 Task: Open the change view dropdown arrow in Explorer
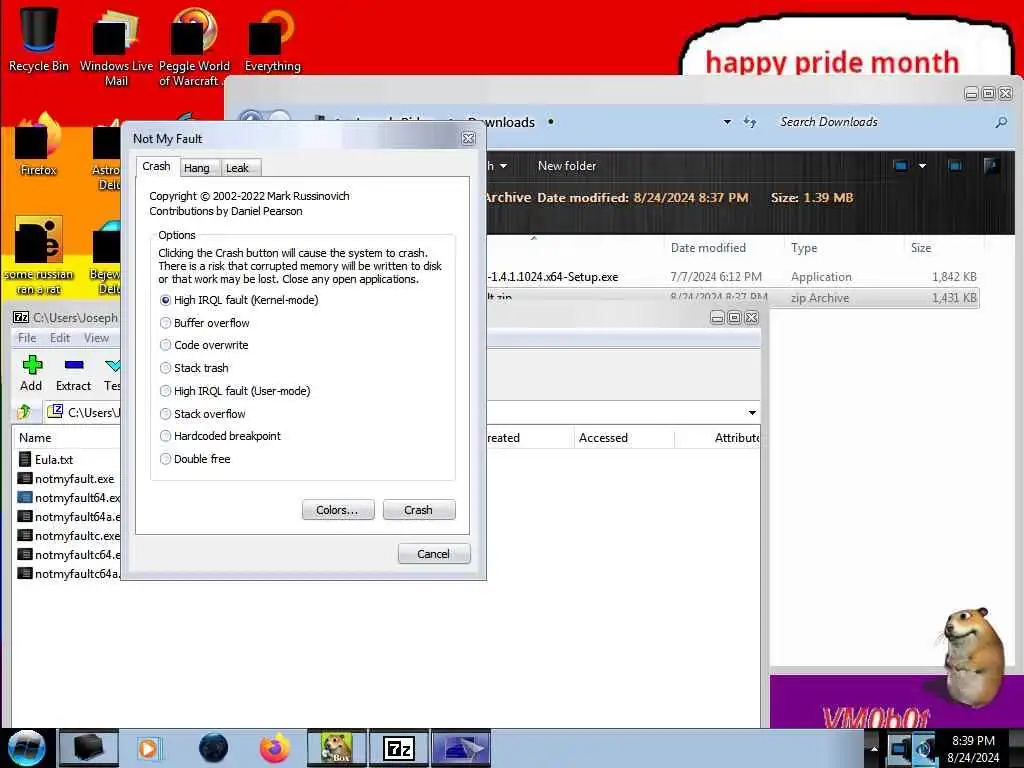(x=922, y=166)
